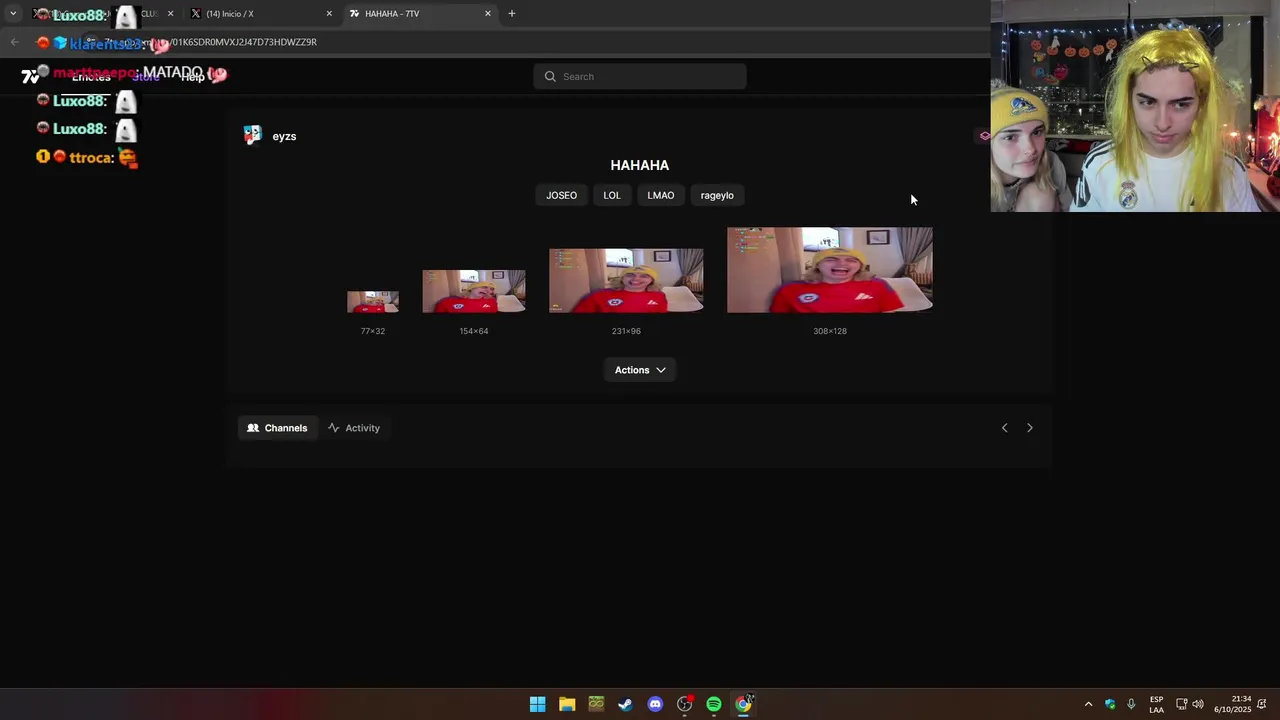The width and height of the screenshot is (1280, 720).
Task: Open the eyzs author name link
Action: [x=284, y=136]
